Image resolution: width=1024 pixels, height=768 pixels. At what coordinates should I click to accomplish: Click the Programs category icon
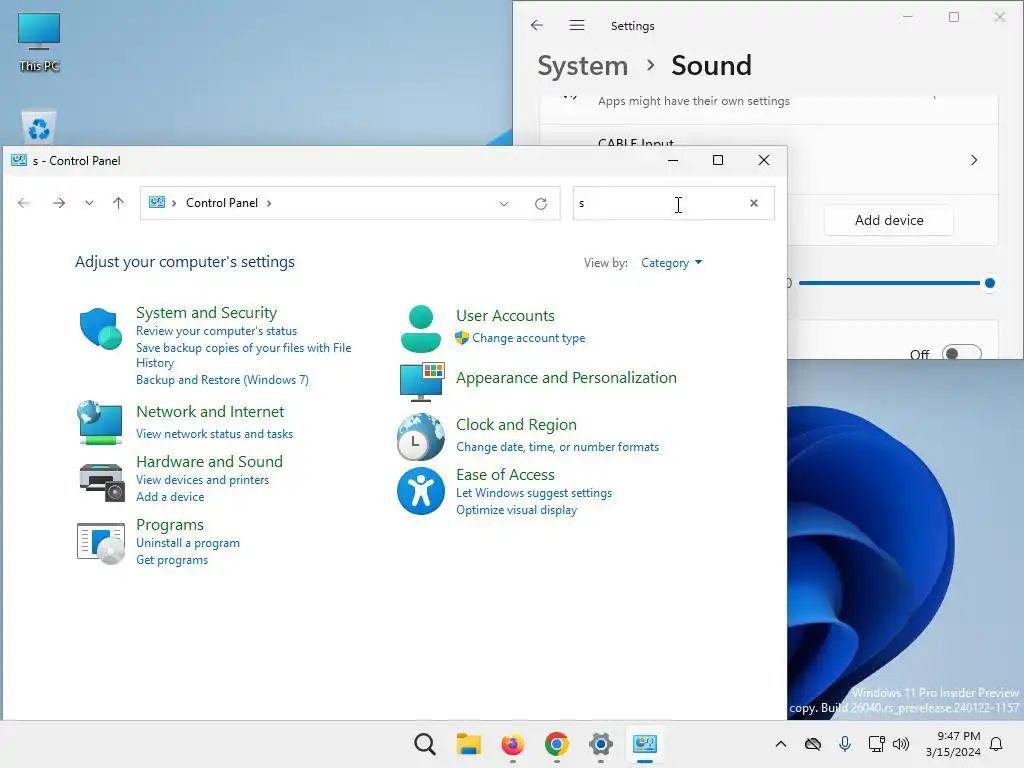tap(101, 543)
